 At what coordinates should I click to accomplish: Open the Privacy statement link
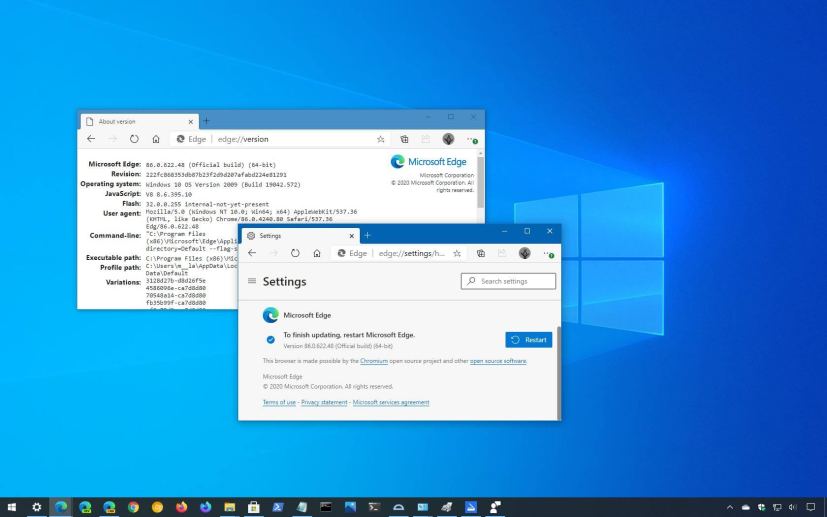point(324,402)
